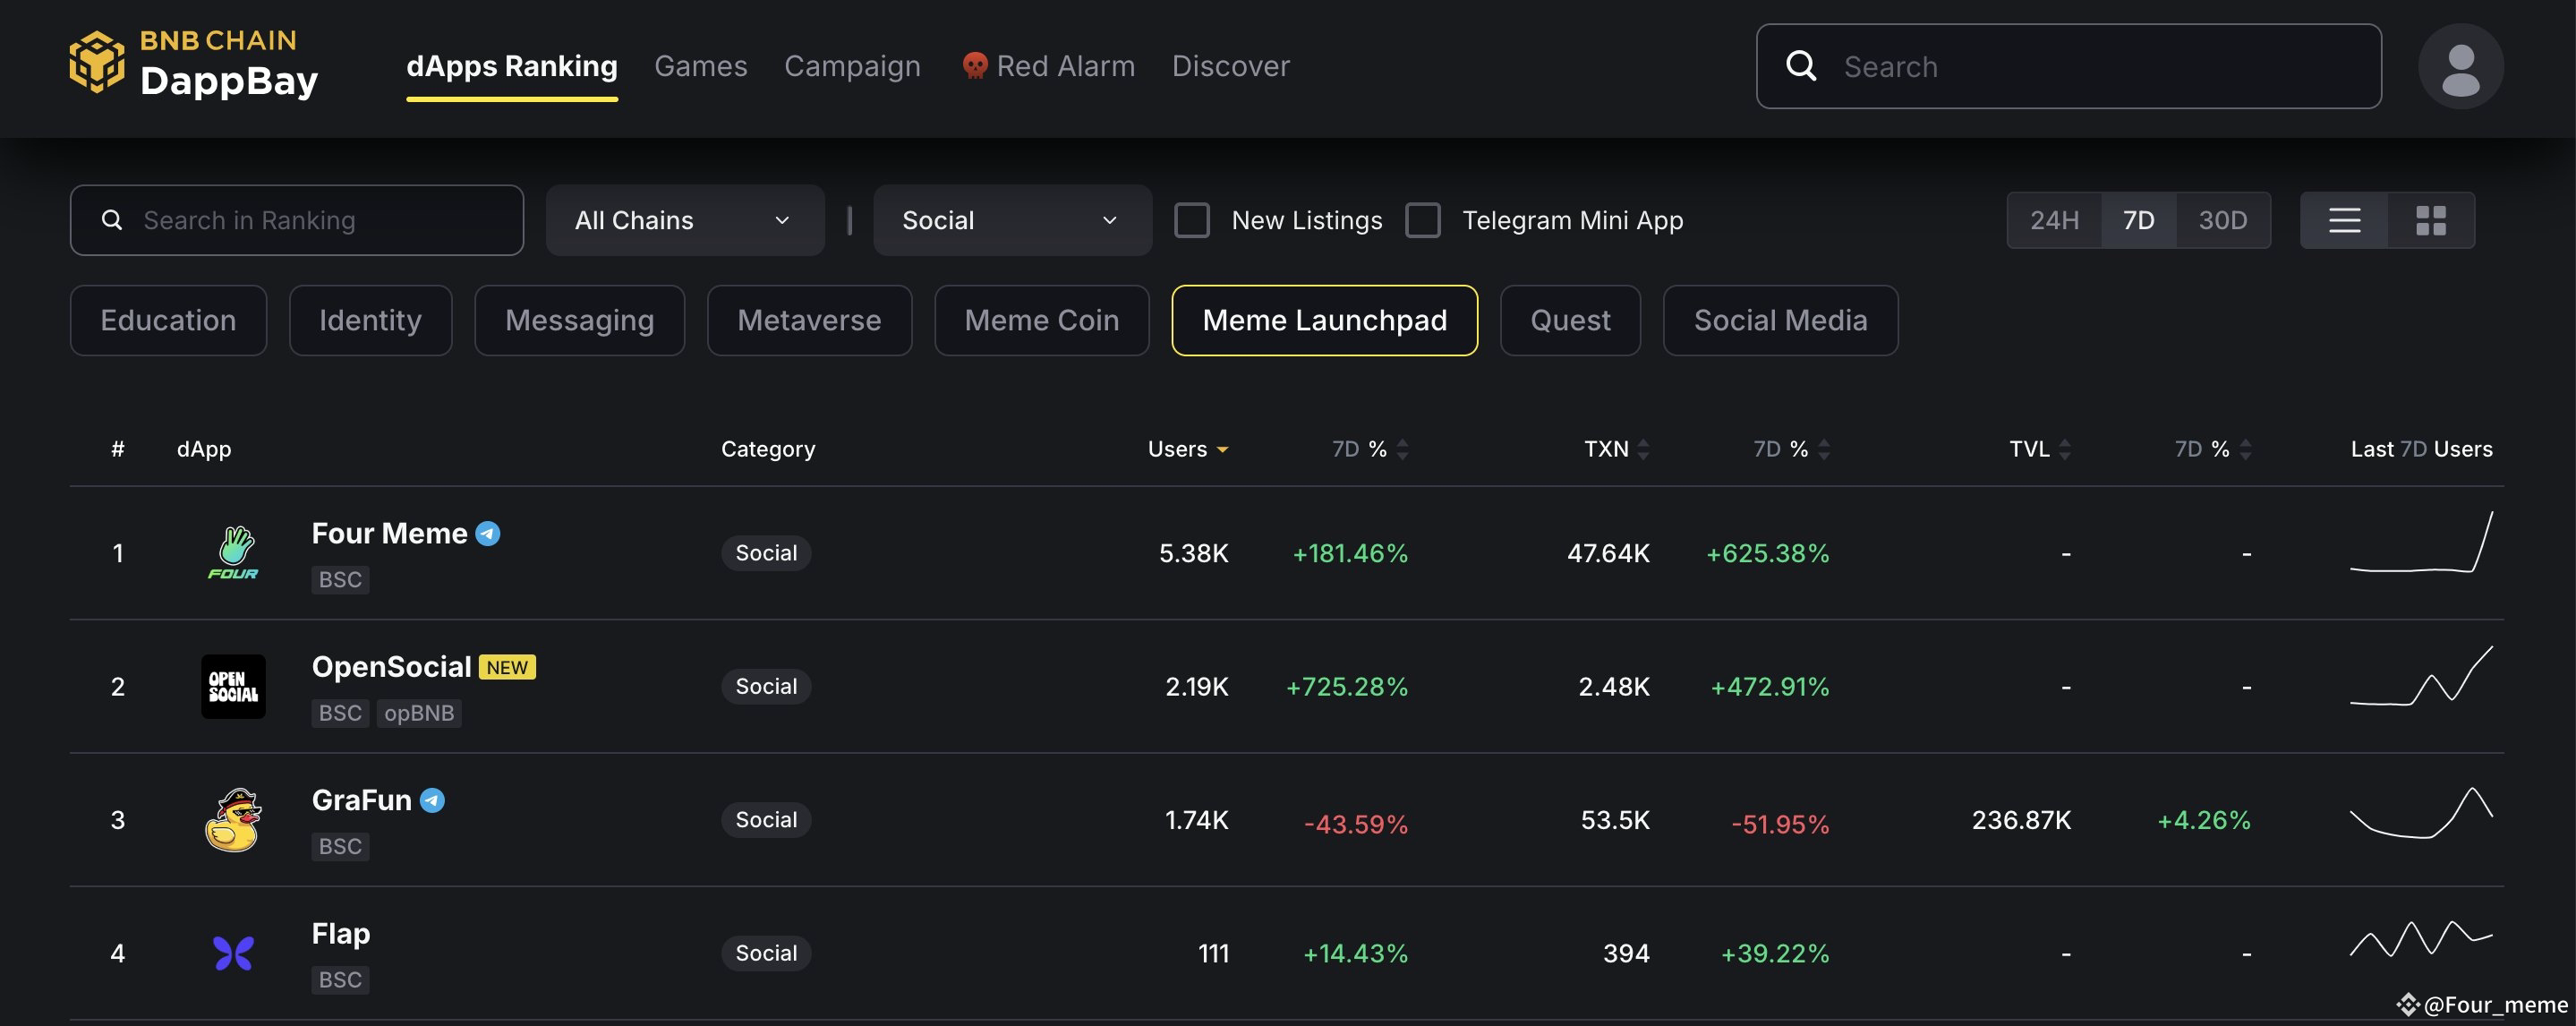Switch to grid view layout icon
The image size is (2576, 1026).
coord(2430,220)
